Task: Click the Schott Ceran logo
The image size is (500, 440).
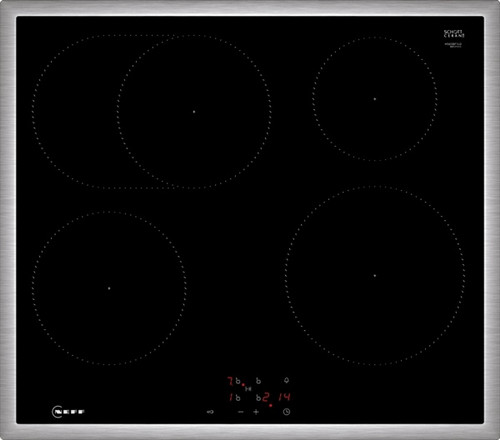Action: tap(453, 34)
